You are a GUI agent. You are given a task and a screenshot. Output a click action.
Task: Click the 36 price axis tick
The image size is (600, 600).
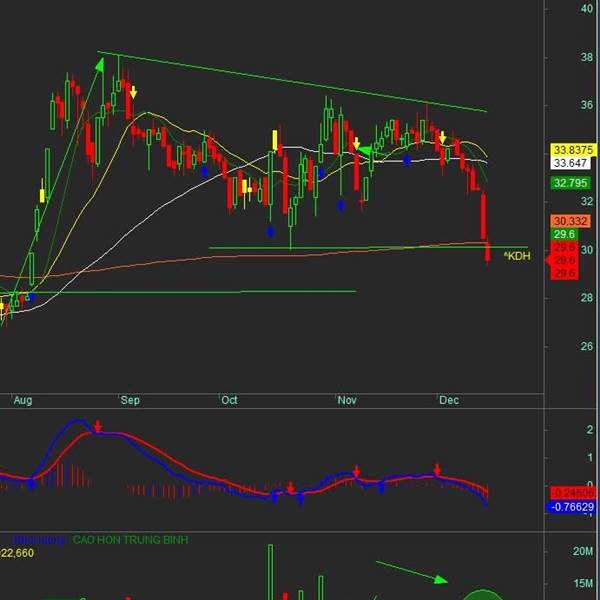pyautogui.click(x=587, y=105)
